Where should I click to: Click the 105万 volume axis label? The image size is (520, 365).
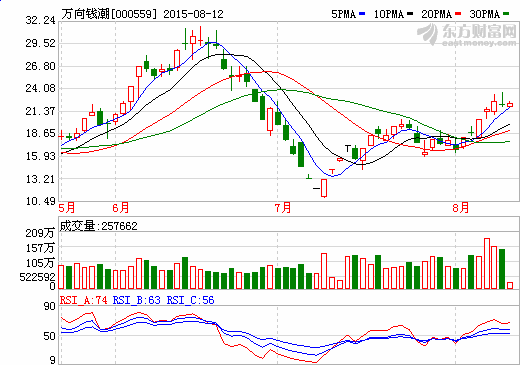pos(40,263)
